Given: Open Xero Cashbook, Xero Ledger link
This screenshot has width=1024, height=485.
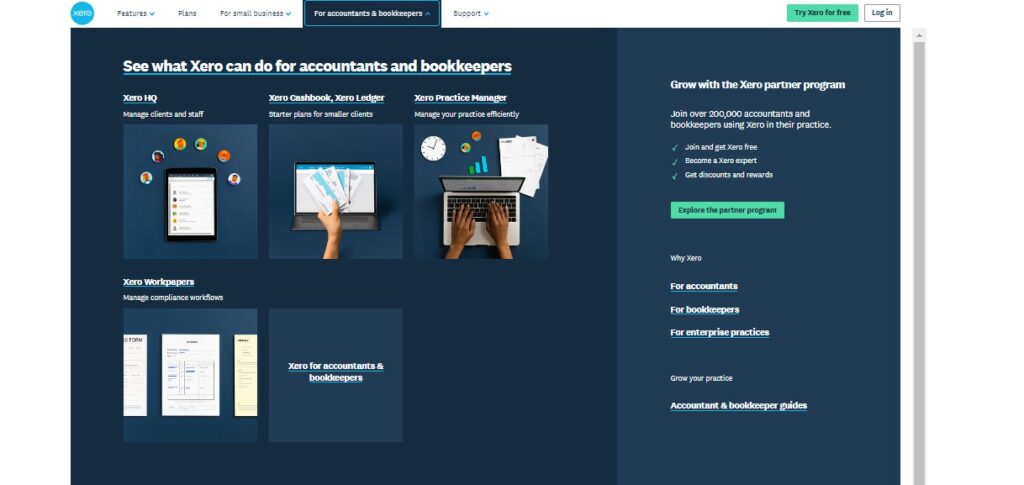Looking at the screenshot, I should coord(326,98).
